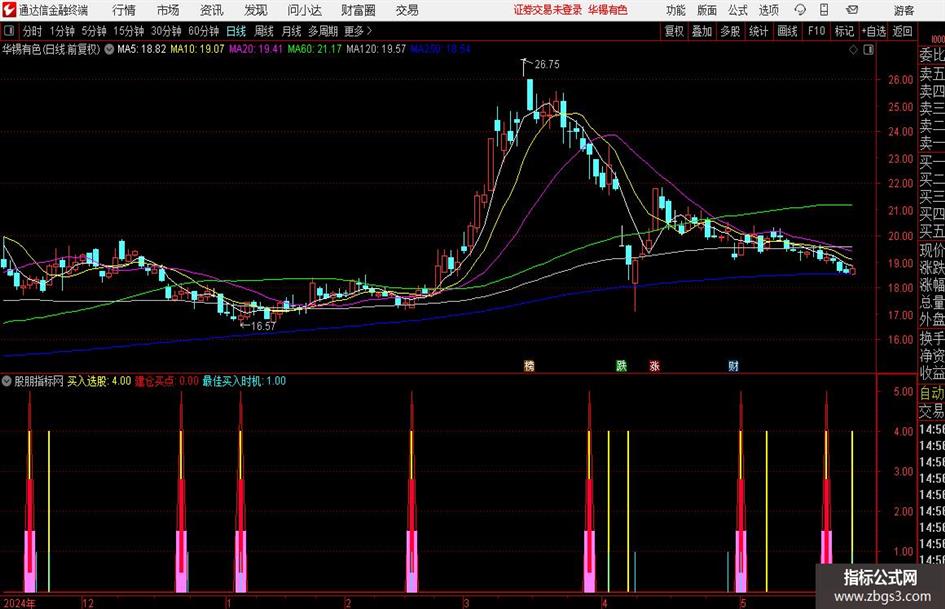The width and height of the screenshot is (945, 609).
Task: Click the 建仓买点: 0.00 indicator value
Action: click(166, 381)
